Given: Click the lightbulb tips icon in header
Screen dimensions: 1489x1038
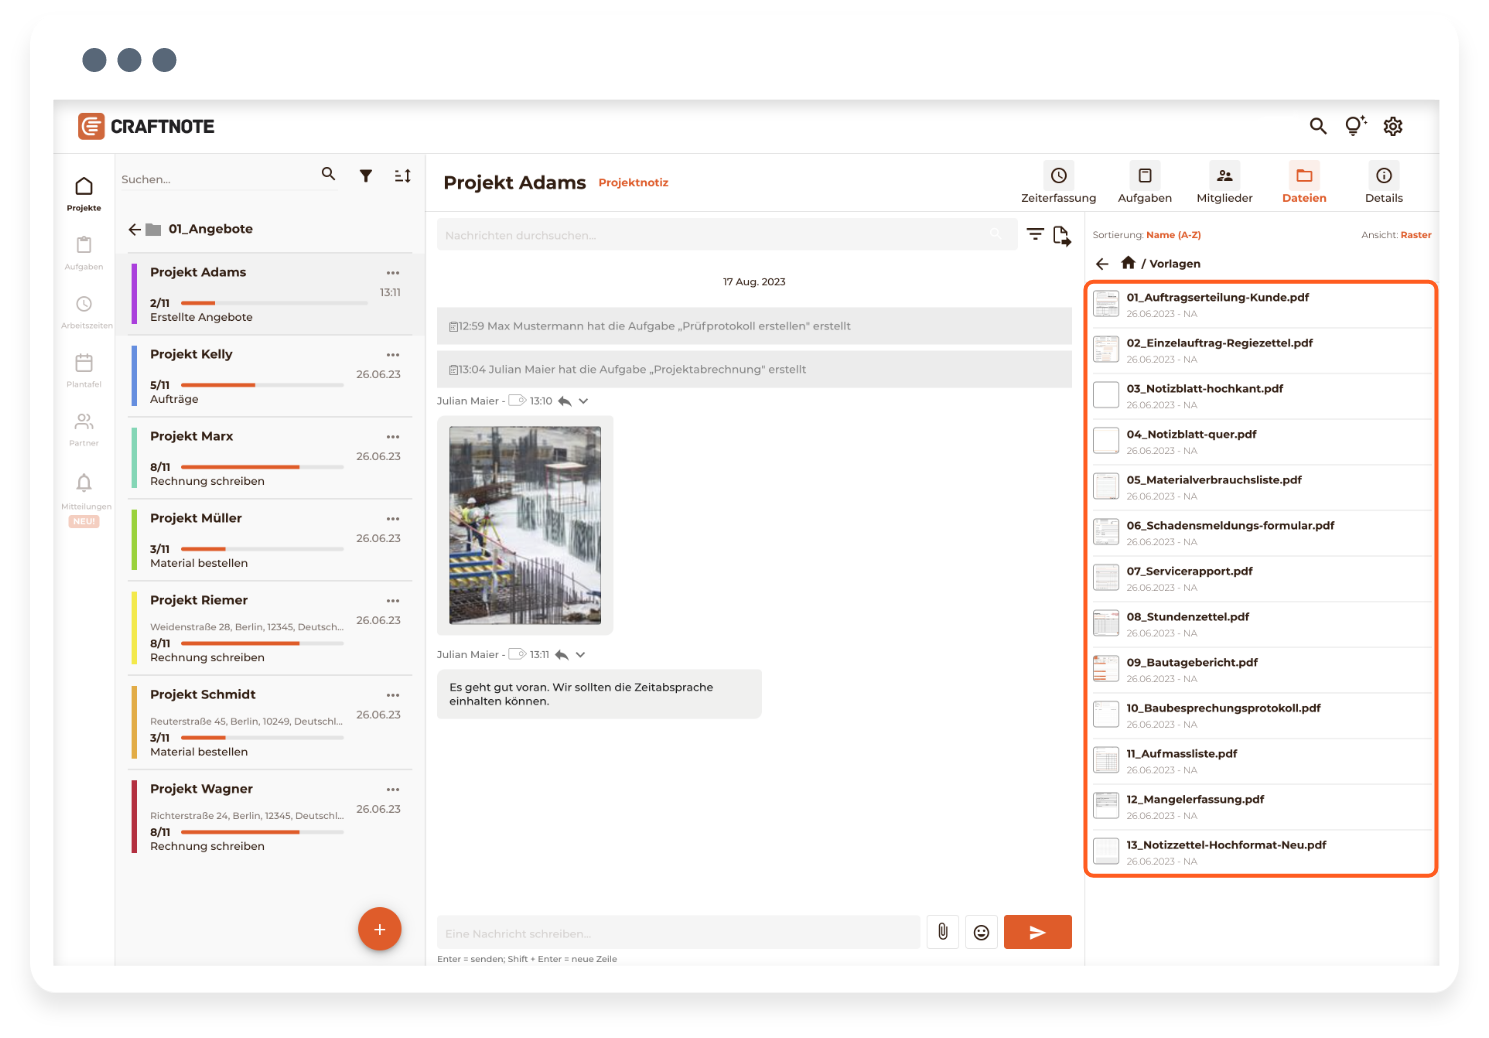Looking at the screenshot, I should (1355, 126).
